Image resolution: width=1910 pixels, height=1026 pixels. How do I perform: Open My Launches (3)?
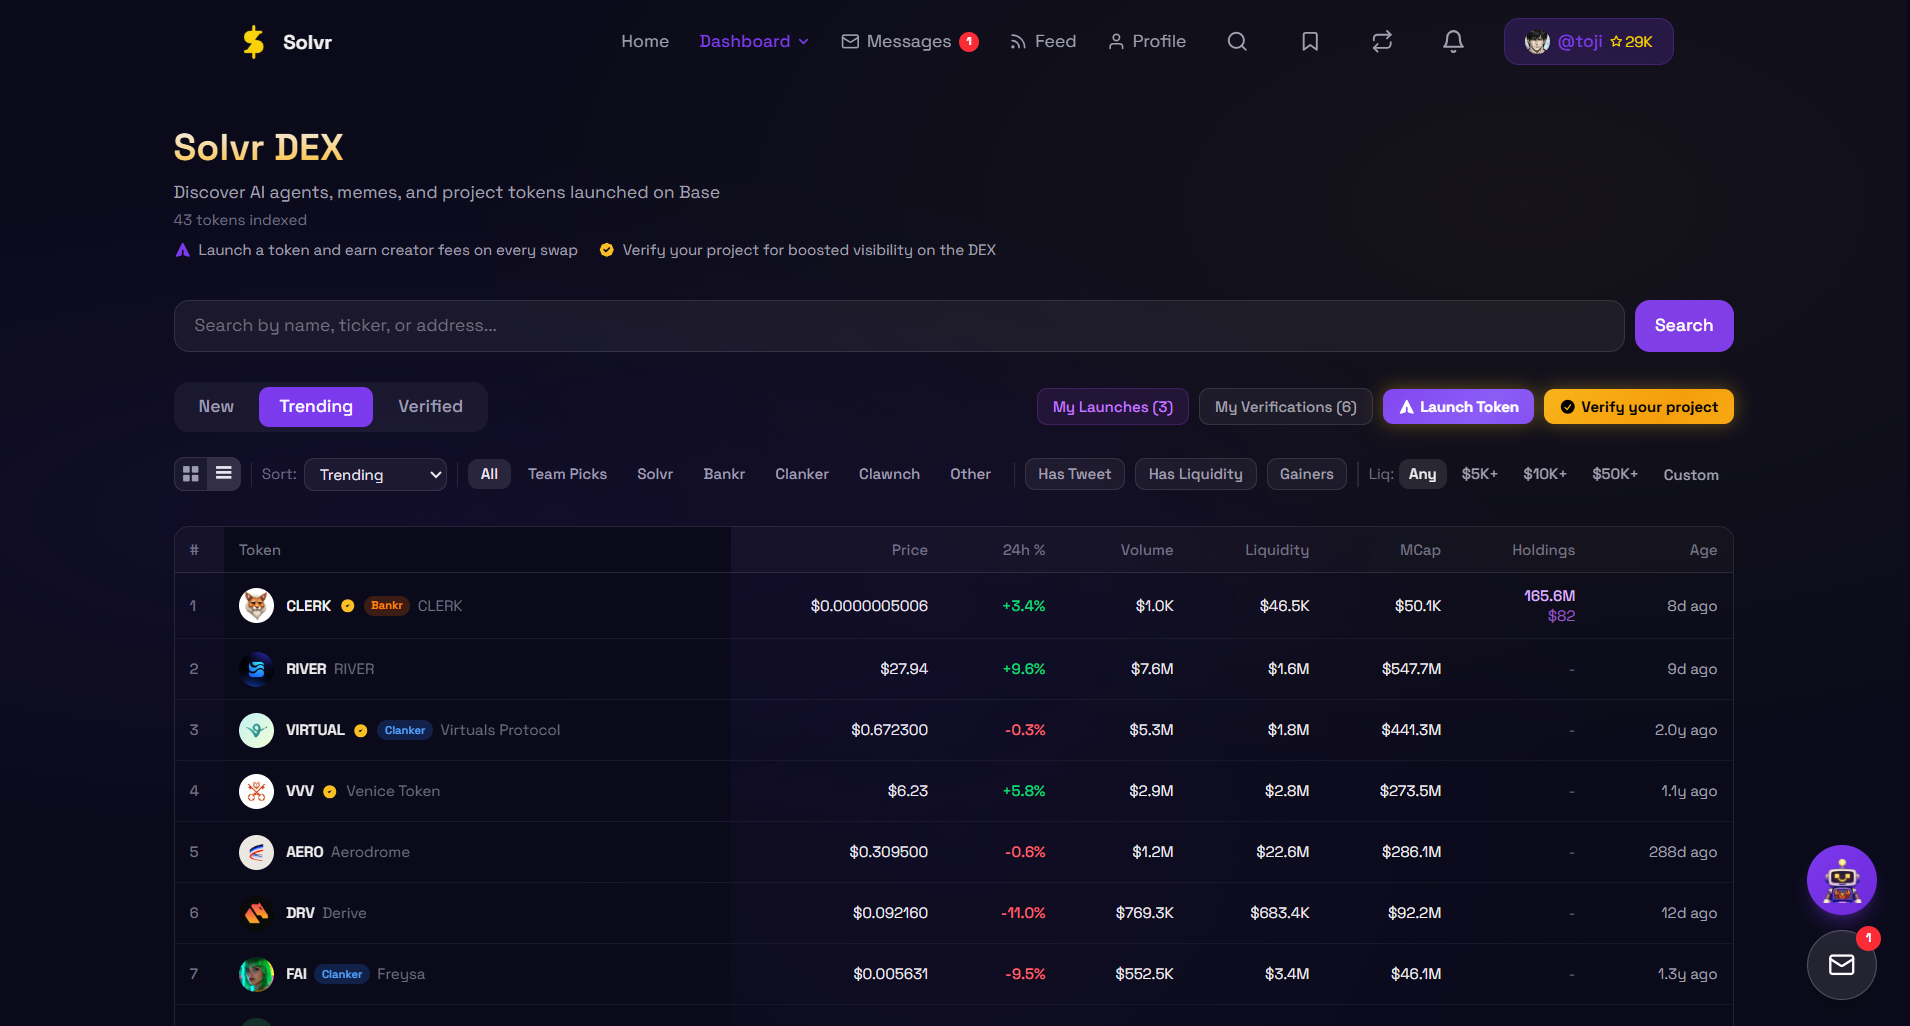1112,407
